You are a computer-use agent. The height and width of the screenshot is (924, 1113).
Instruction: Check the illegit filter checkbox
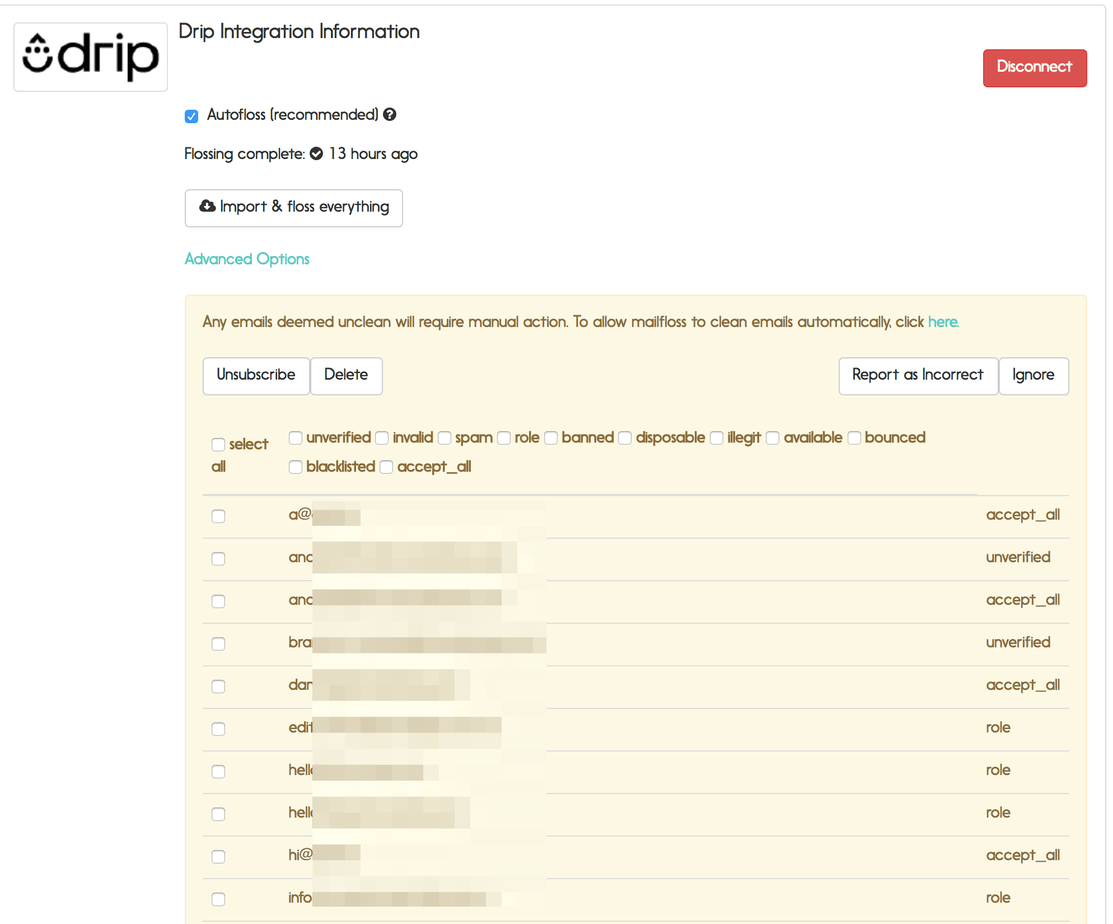[x=716, y=438]
